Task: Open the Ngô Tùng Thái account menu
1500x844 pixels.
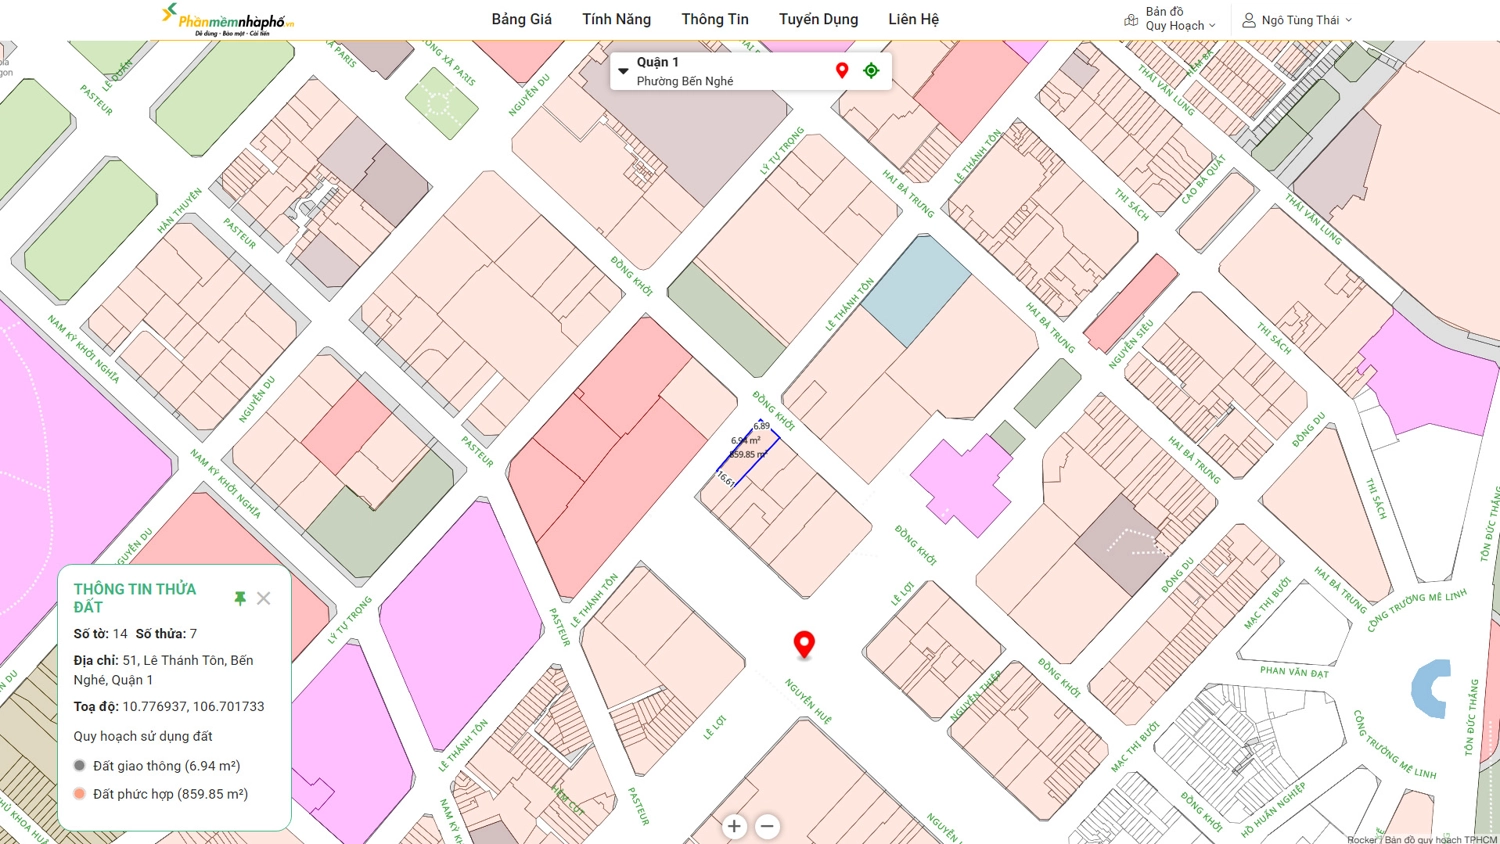Action: (x=1300, y=20)
